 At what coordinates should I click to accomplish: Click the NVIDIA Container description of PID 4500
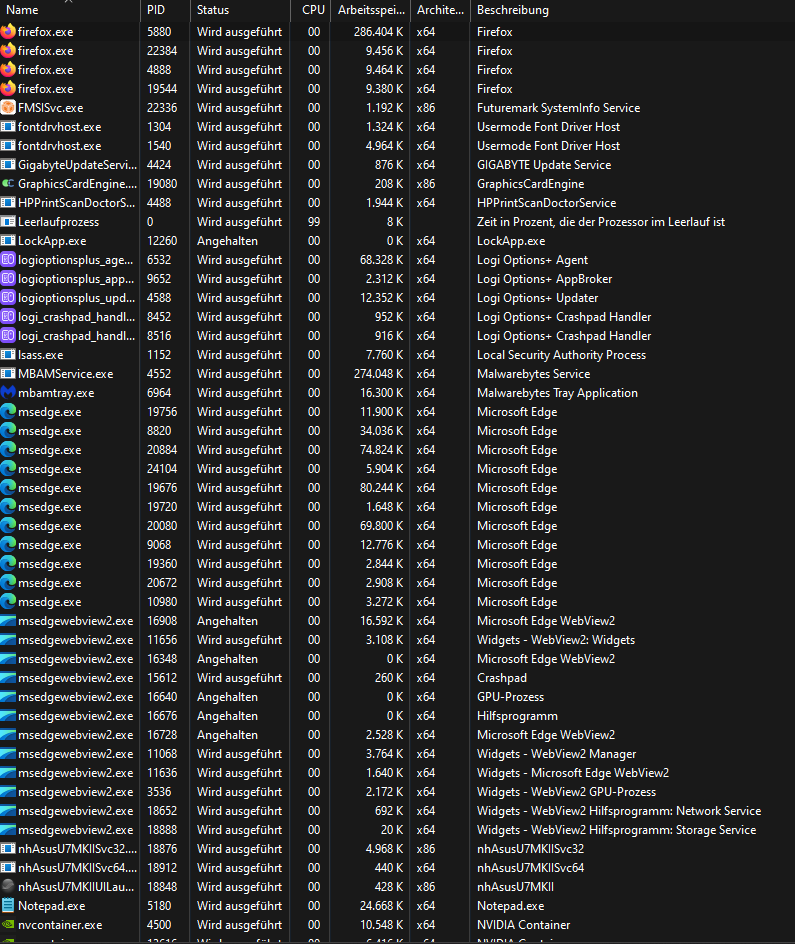coord(524,925)
